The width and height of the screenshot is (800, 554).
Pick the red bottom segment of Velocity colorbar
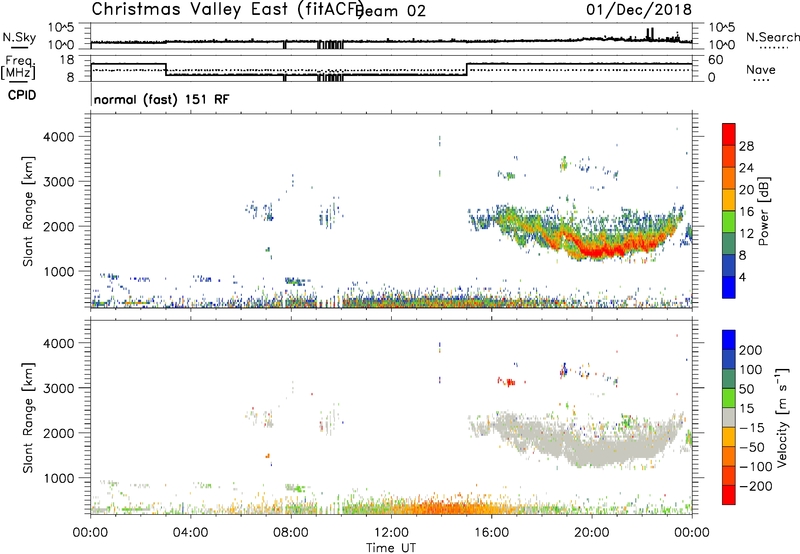(x=729, y=495)
